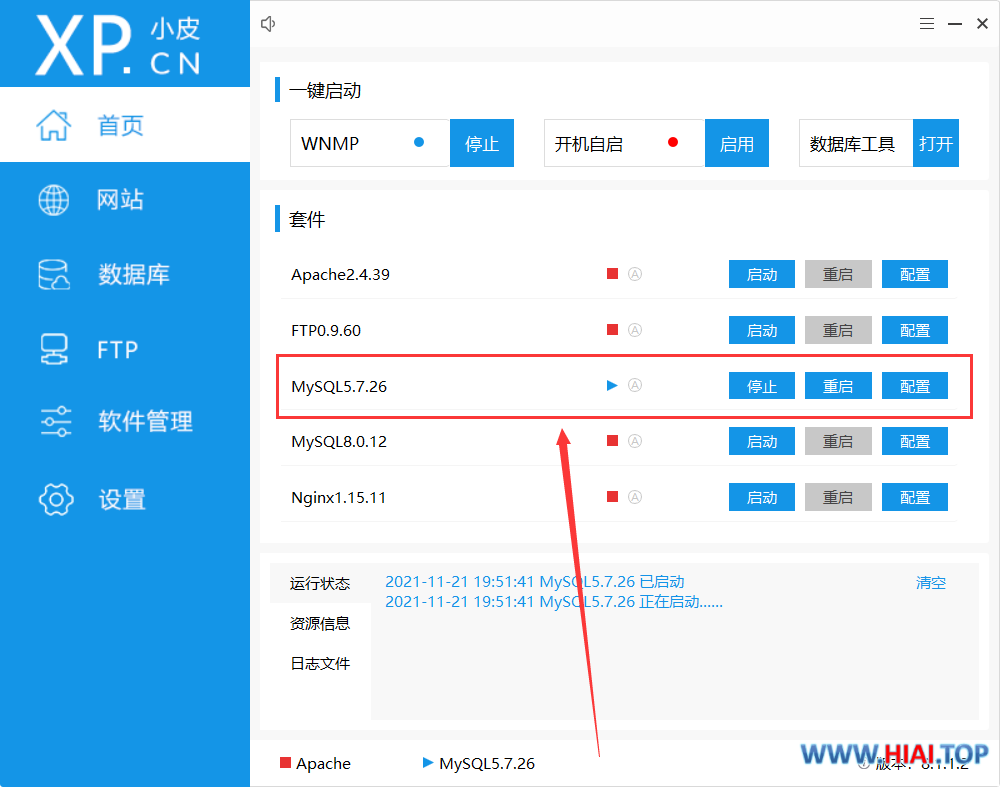Click the WNMP blue status dot
The height and width of the screenshot is (787, 1000).
pyautogui.click(x=419, y=142)
